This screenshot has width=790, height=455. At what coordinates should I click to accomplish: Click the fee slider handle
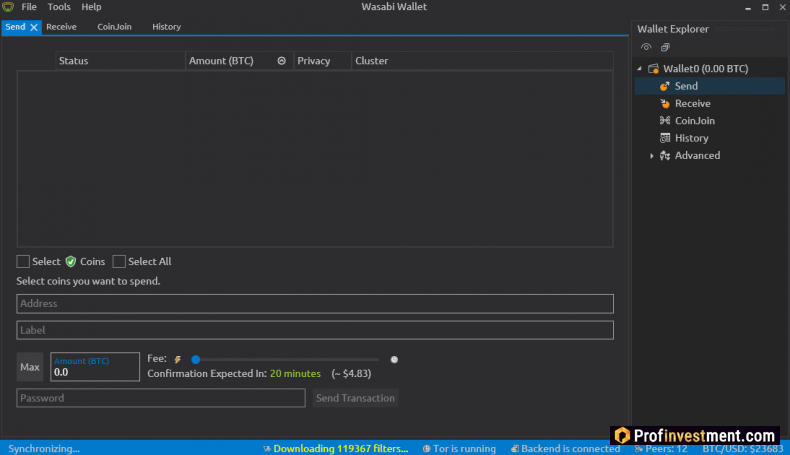point(195,359)
